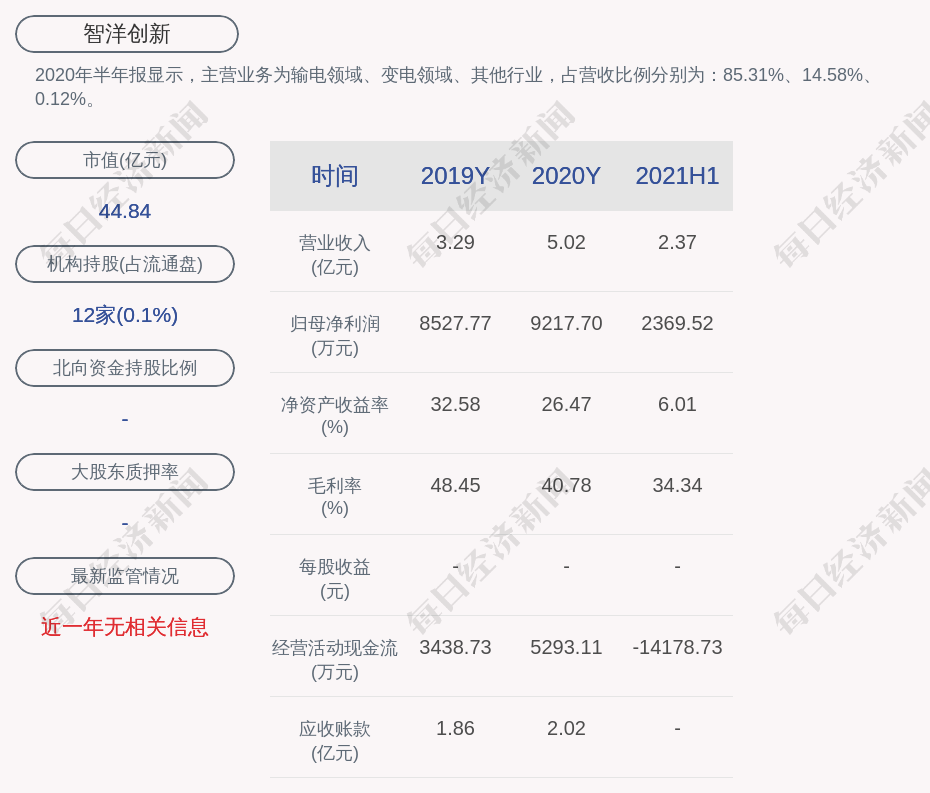Click the -14178.73 cash flow cell
Screen dimensions: 930x793
pos(677,647)
